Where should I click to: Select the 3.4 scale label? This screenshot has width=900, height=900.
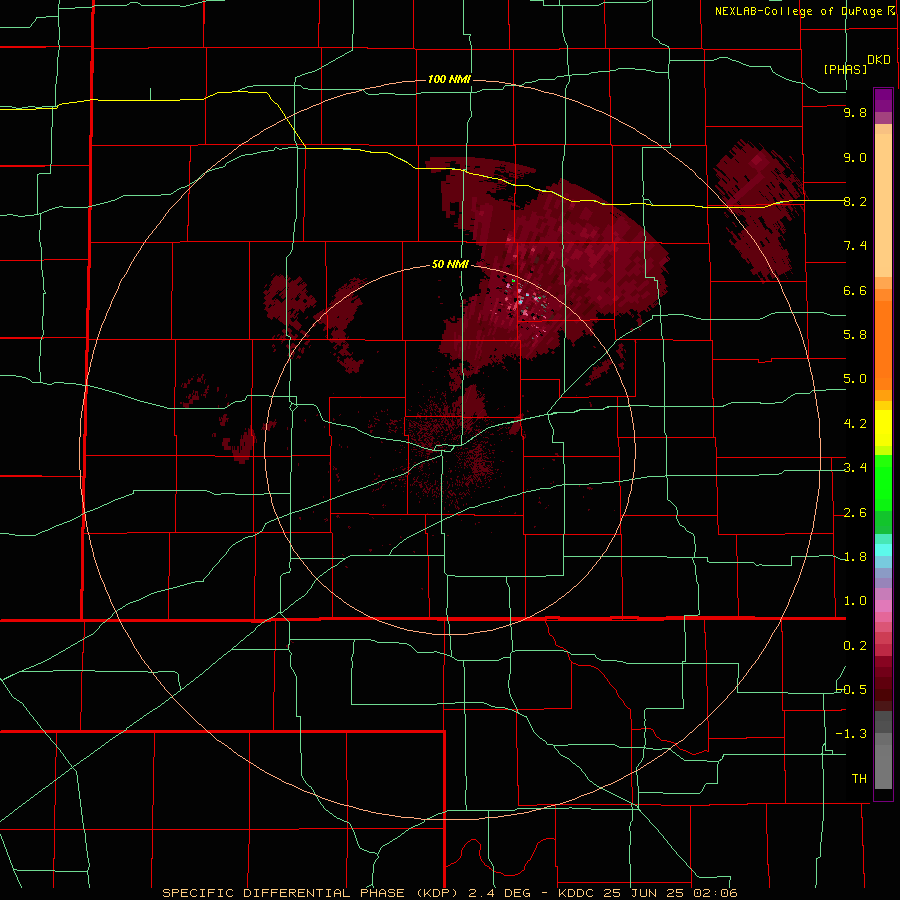855,468
